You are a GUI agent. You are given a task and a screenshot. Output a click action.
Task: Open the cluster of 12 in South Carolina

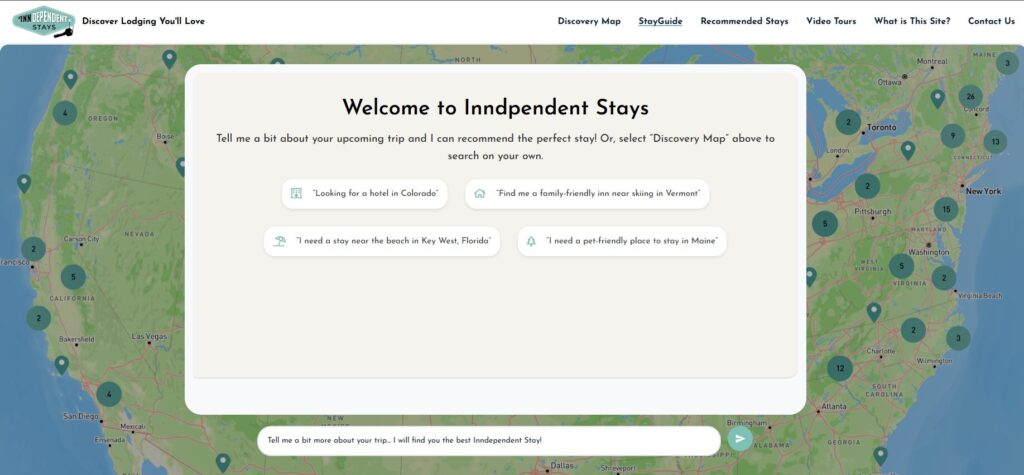tap(840, 369)
